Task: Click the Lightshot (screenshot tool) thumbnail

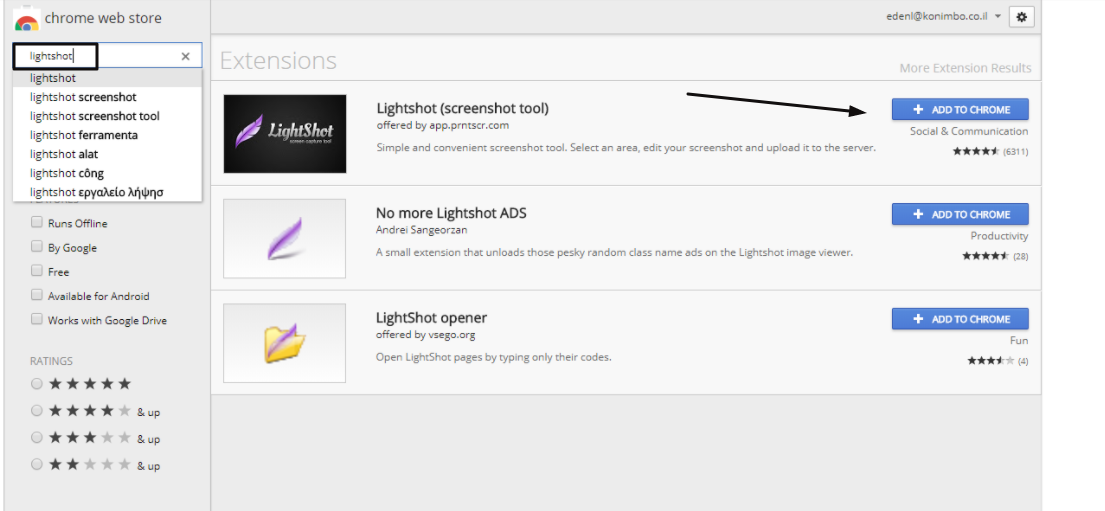Action: [x=285, y=134]
